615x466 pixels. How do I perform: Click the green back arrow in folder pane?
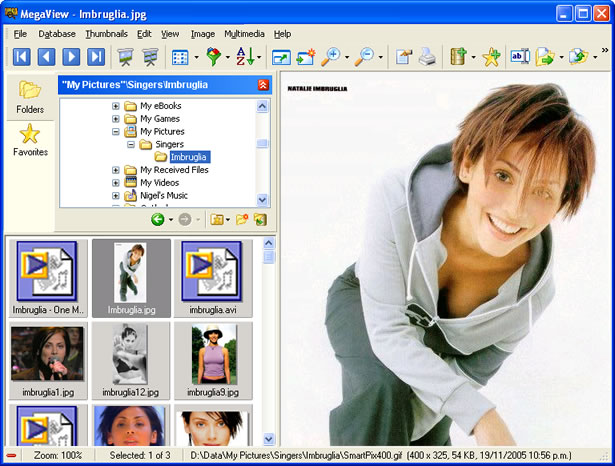(x=158, y=219)
